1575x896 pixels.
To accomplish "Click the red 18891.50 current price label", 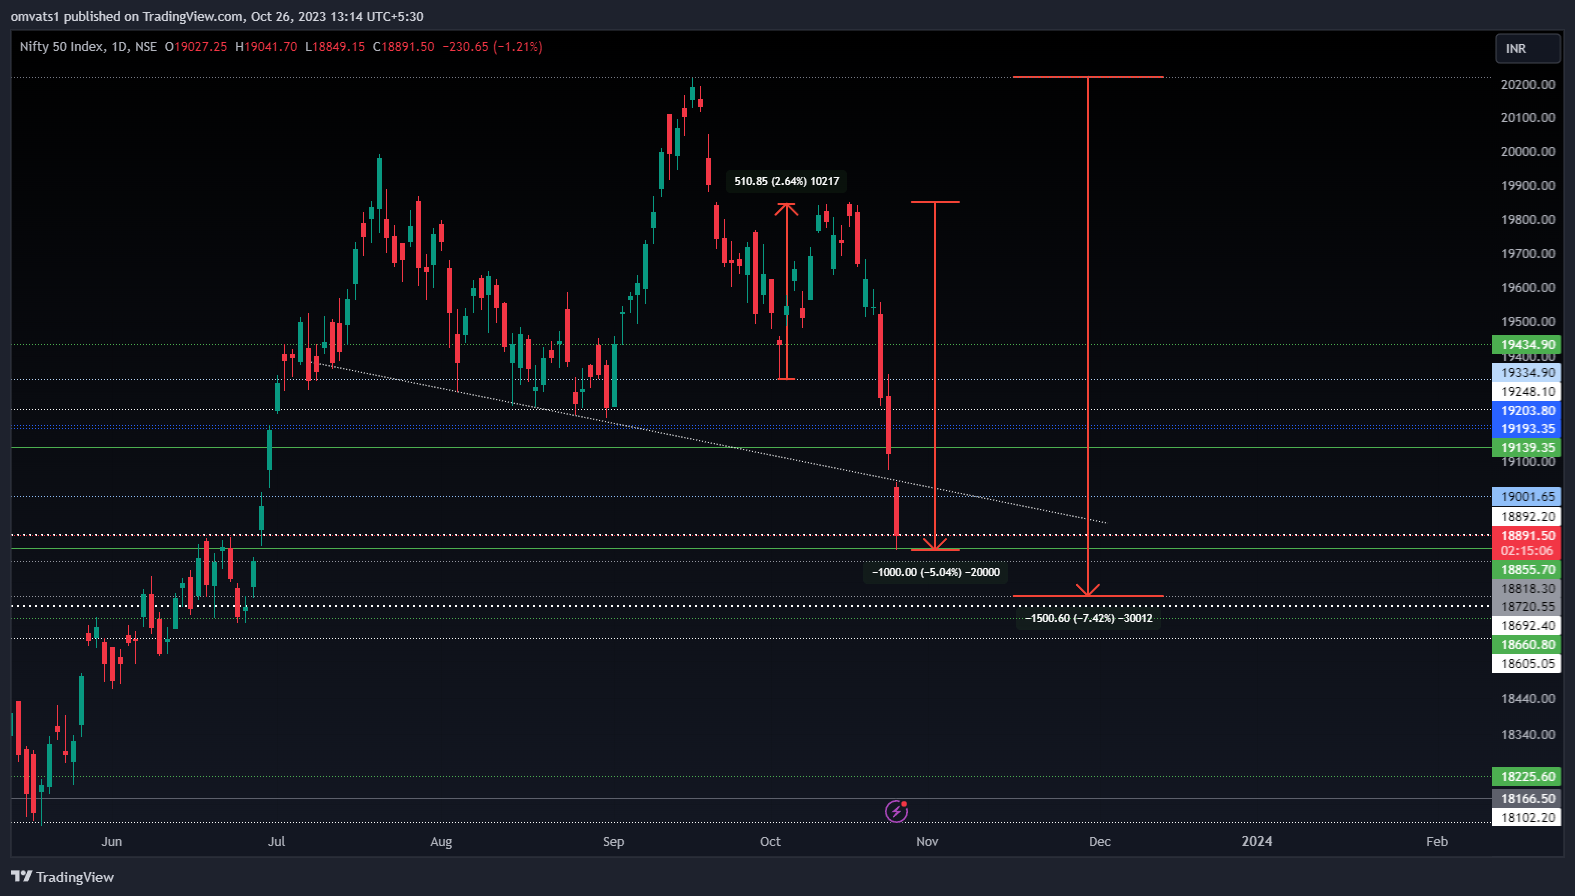I will pyautogui.click(x=1527, y=536).
